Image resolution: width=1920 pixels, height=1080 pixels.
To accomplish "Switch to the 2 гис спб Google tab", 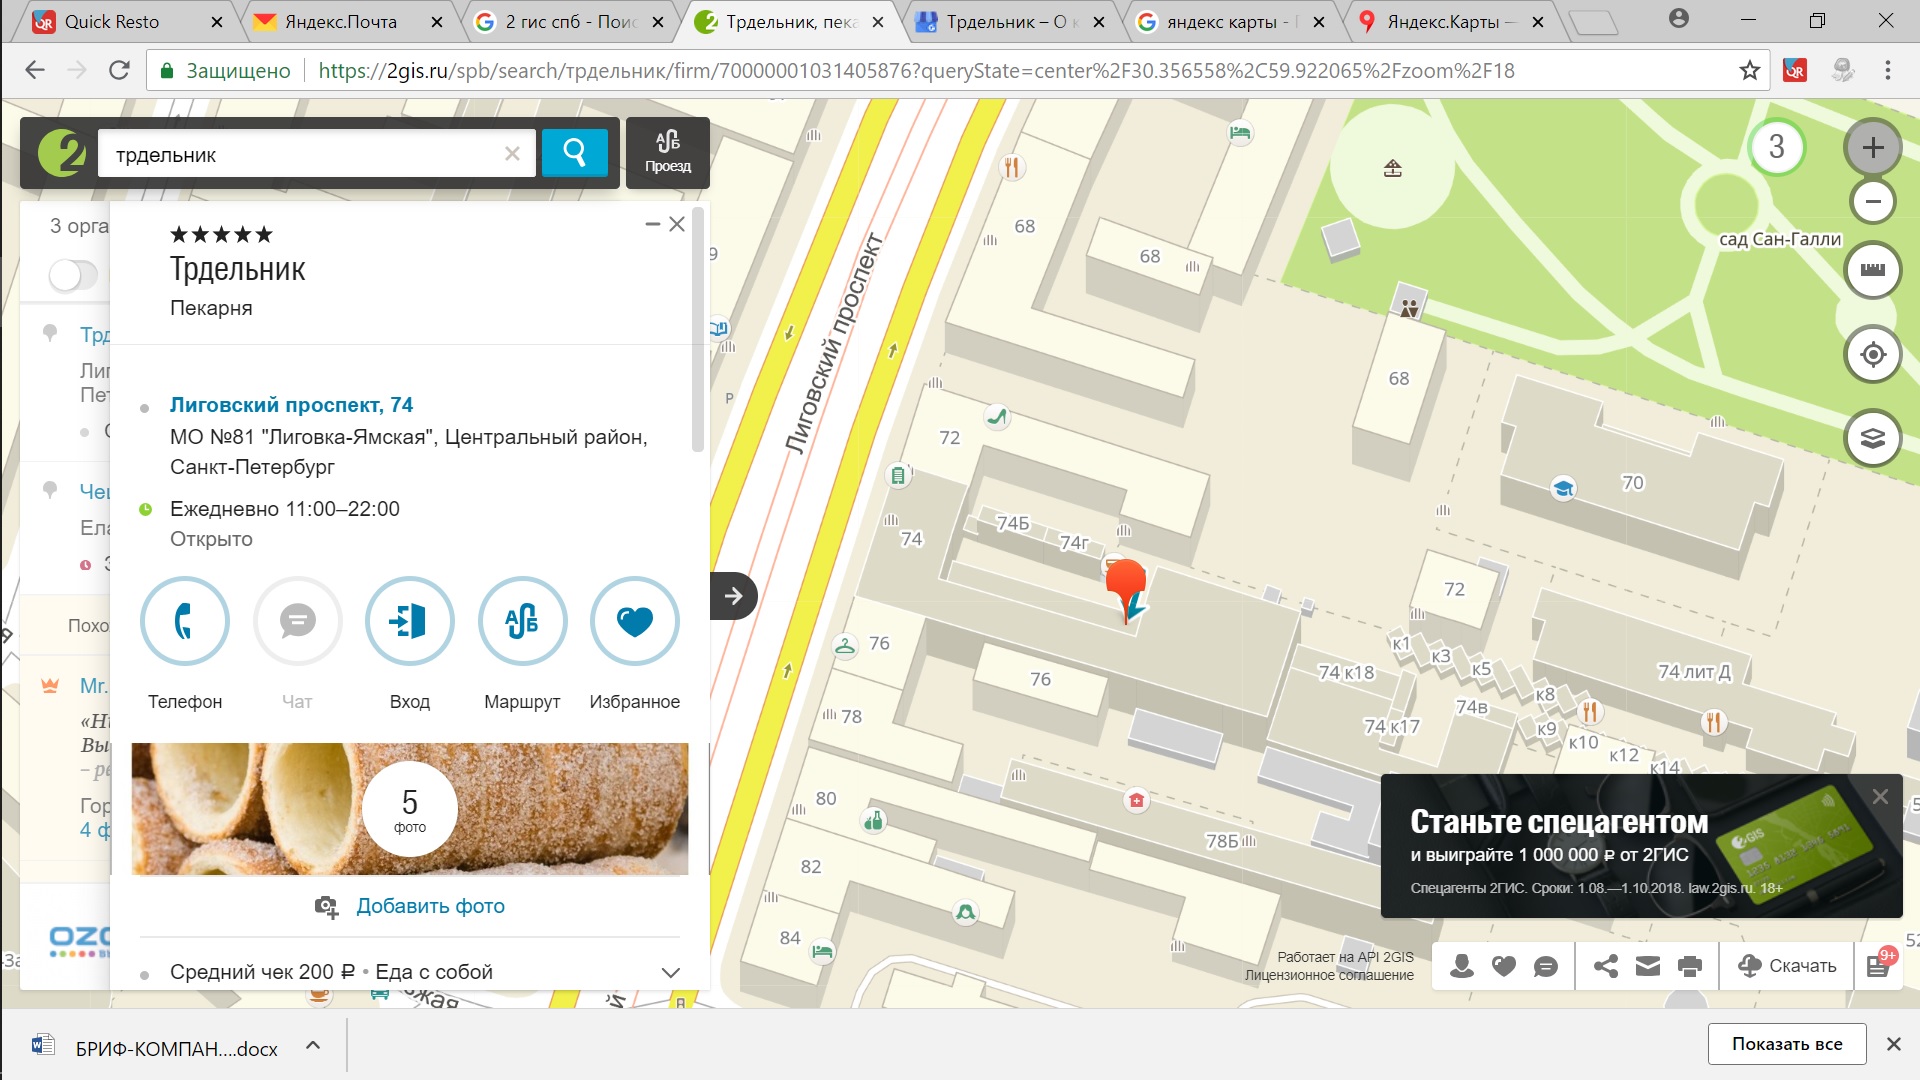I will coord(568,21).
